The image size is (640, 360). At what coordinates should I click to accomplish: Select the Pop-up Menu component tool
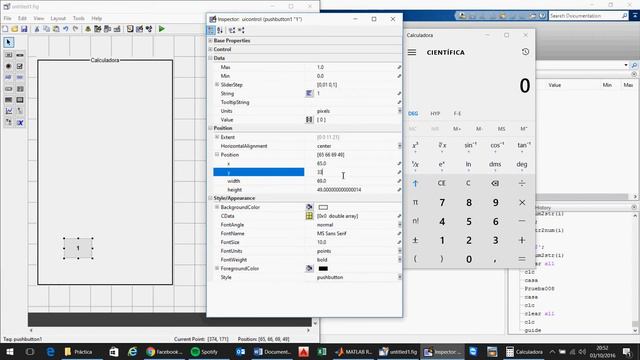click(x=9, y=89)
